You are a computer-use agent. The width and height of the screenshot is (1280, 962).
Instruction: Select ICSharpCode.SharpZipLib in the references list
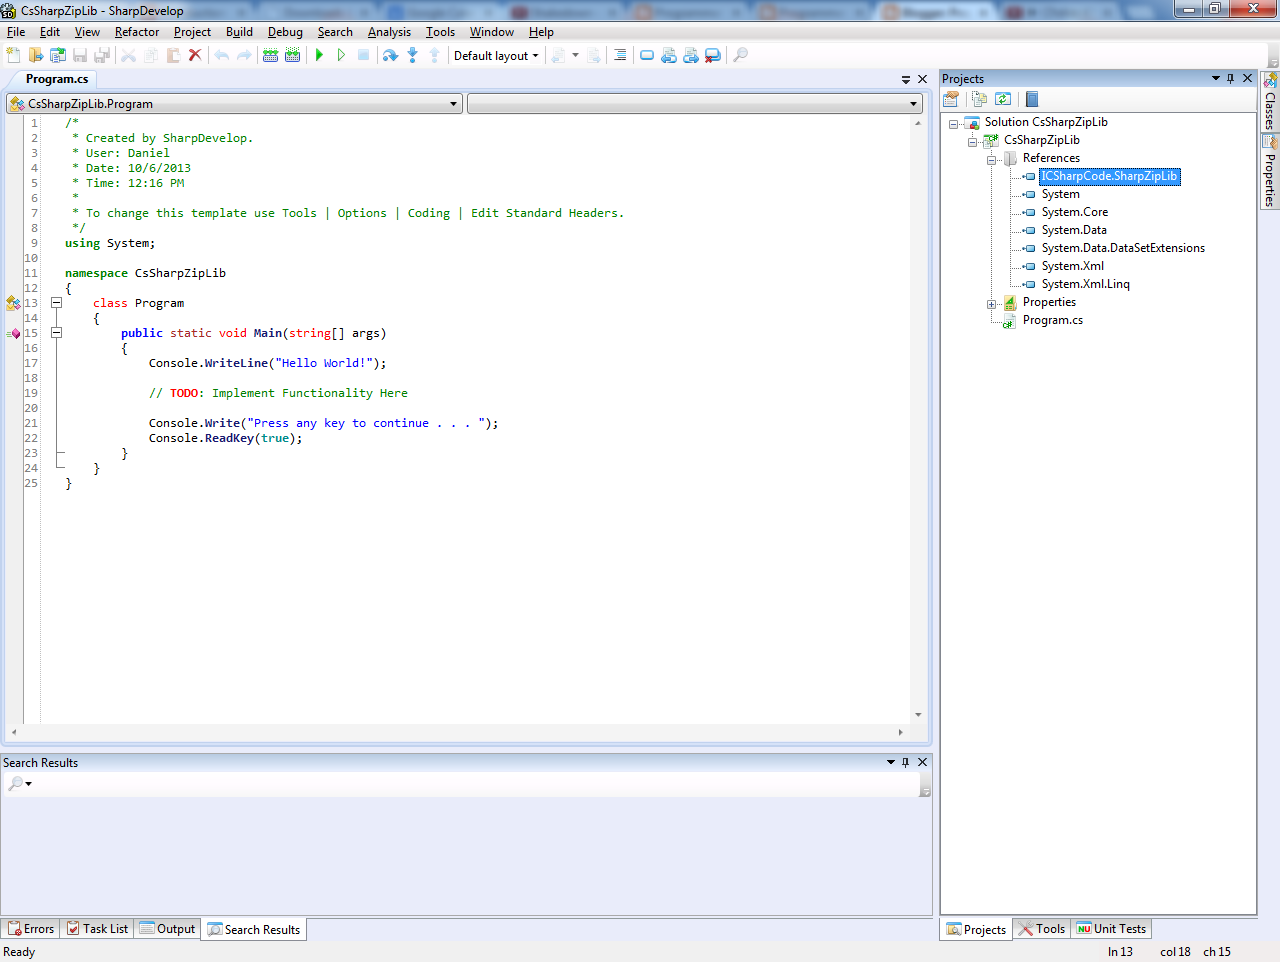tap(1111, 175)
